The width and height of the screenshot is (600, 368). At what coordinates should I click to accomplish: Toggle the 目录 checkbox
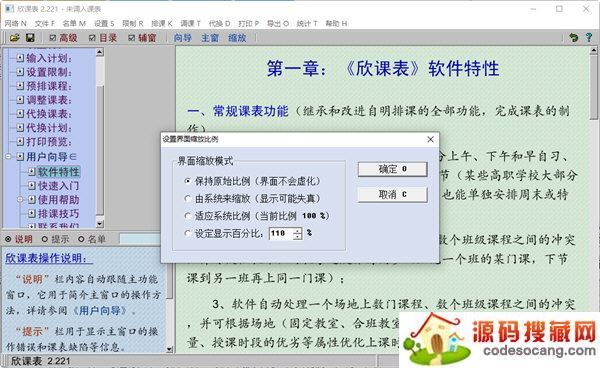[x=92, y=38]
